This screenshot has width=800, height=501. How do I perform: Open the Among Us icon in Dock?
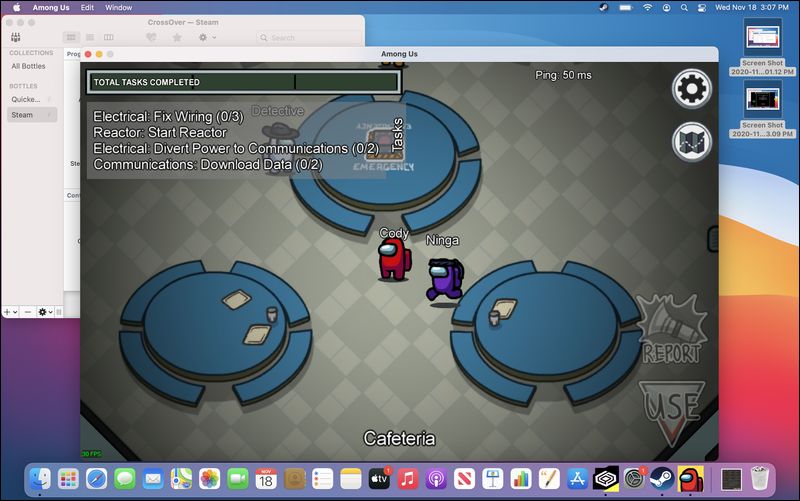click(x=691, y=478)
